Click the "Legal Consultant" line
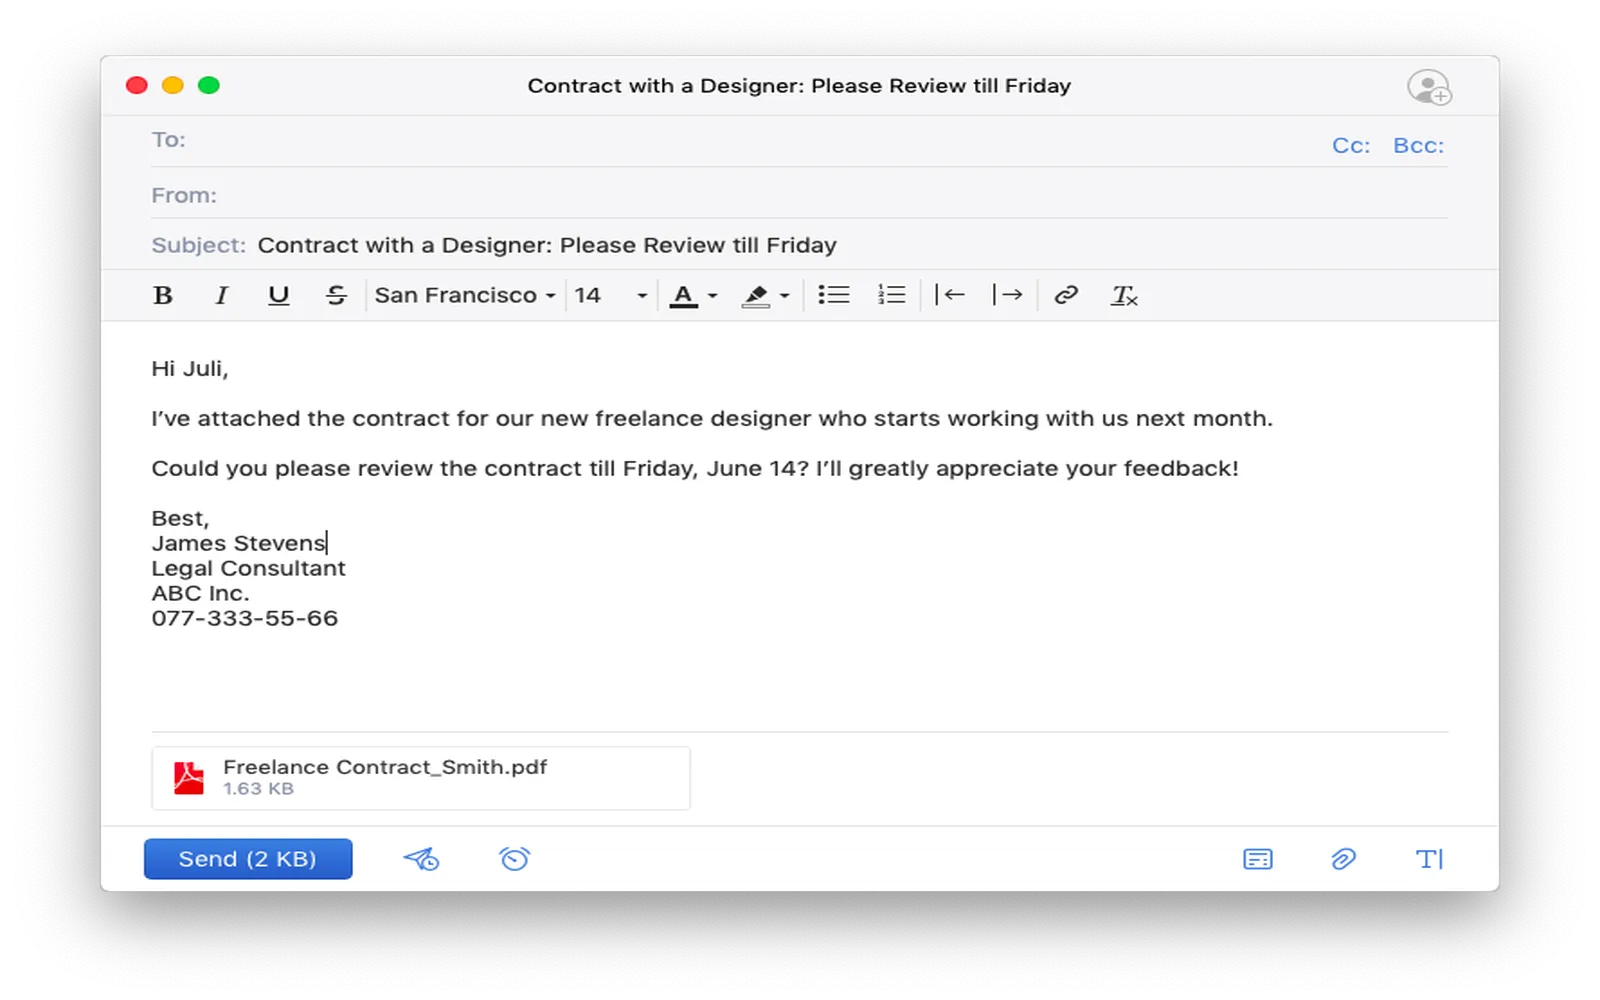 (x=248, y=568)
